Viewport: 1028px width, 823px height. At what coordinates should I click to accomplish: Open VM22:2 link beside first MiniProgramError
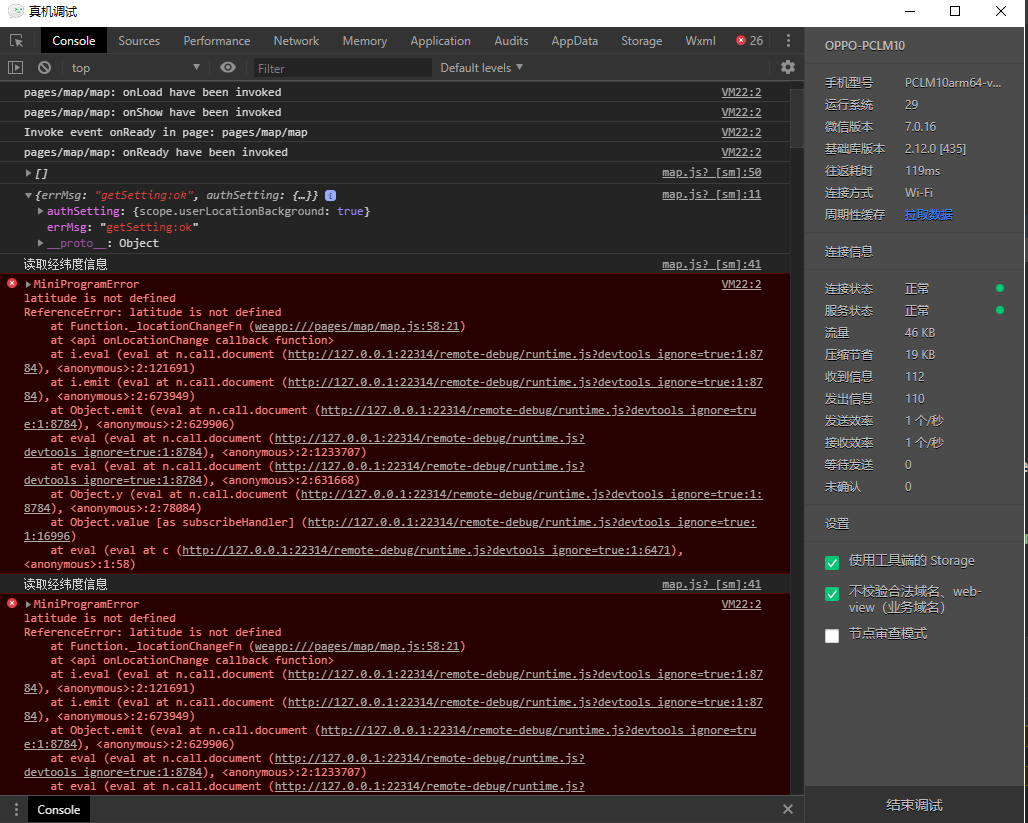pyautogui.click(x=741, y=284)
